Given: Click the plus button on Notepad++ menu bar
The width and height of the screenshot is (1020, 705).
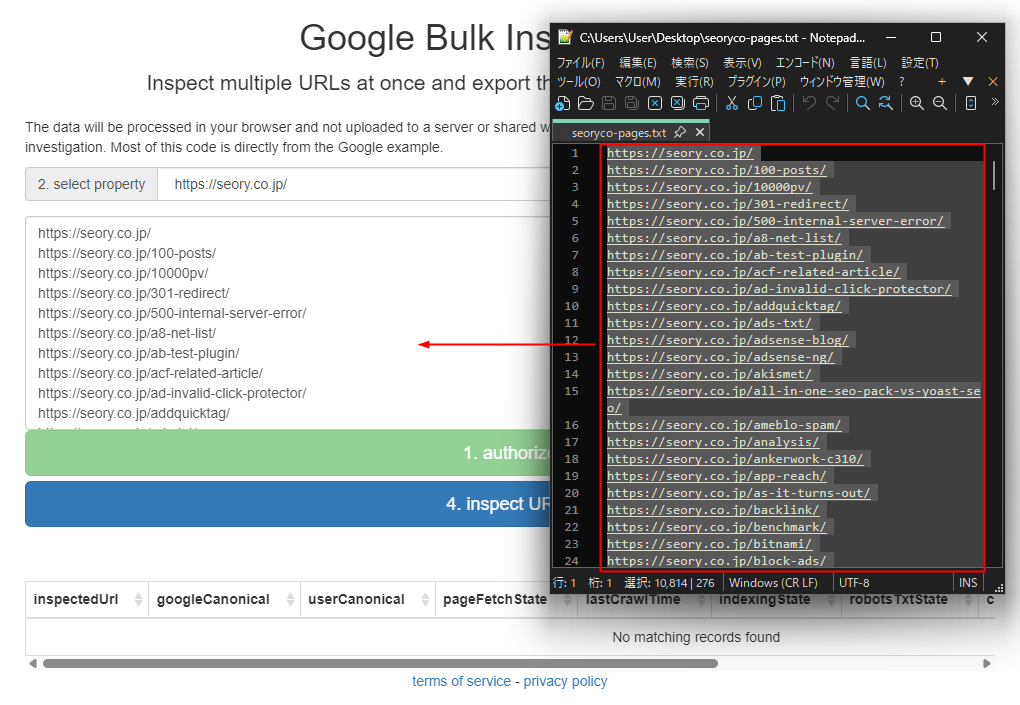Looking at the screenshot, I should (x=941, y=82).
